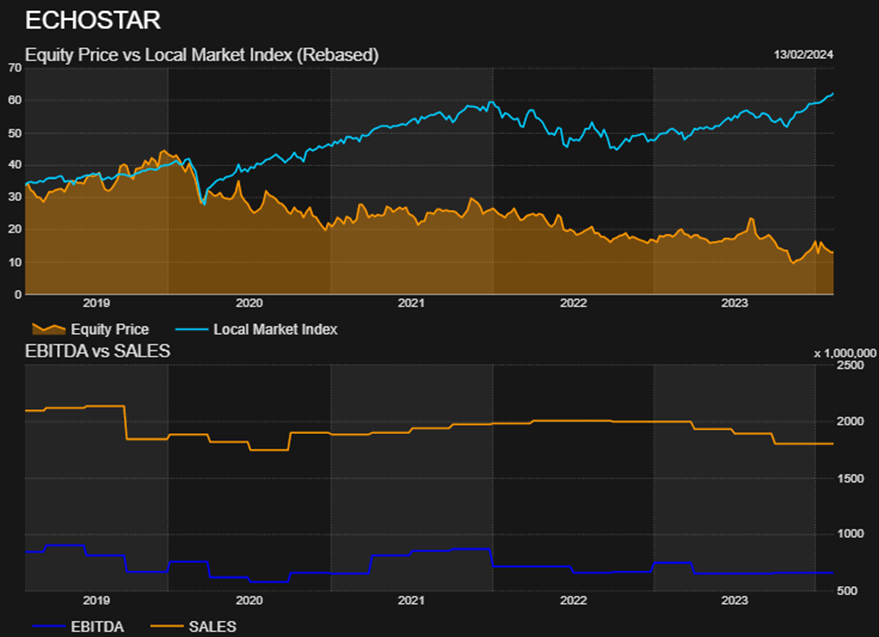Screen dimensions: 879x637
Task: Click the 40 value on the equity axis
Action: pyautogui.click(x=15, y=165)
